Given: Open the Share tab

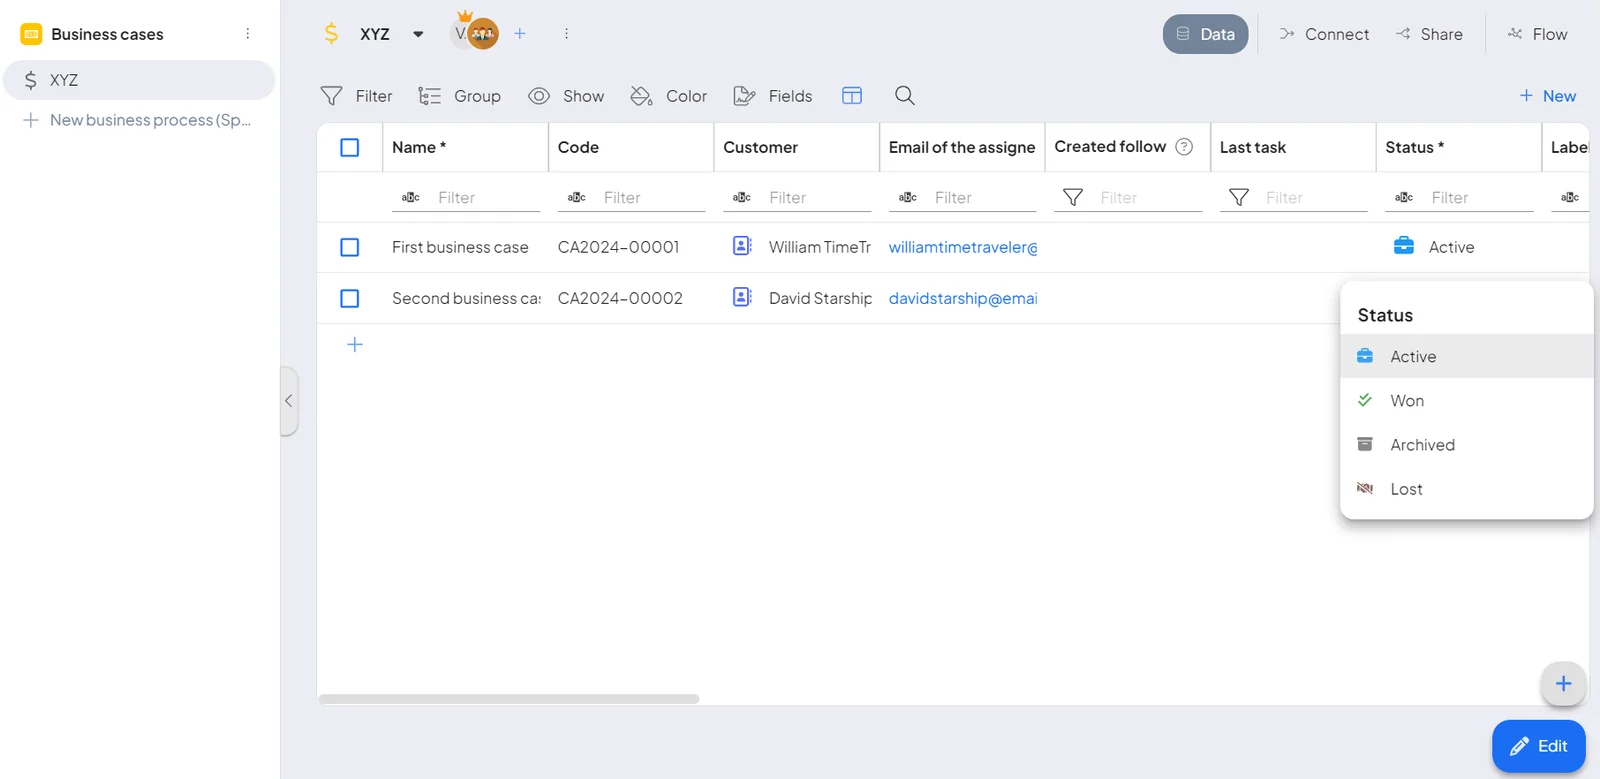Looking at the screenshot, I should click(1429, 34).
